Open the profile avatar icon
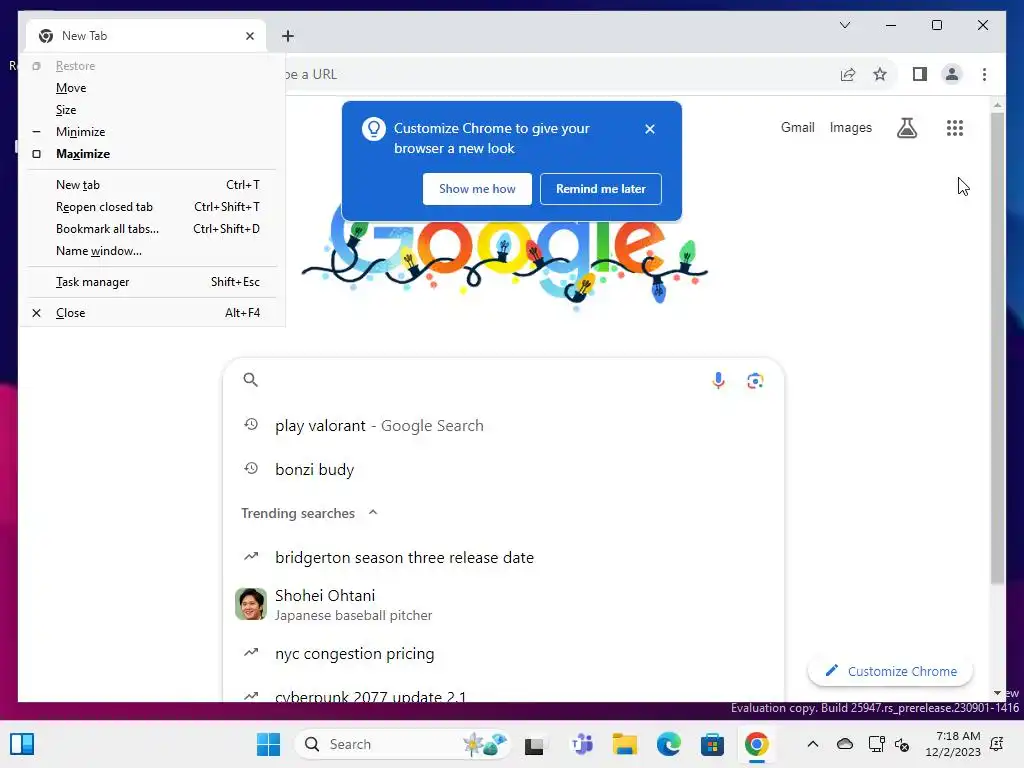This screenshot has height=768, width=1024. coord(952,74)
